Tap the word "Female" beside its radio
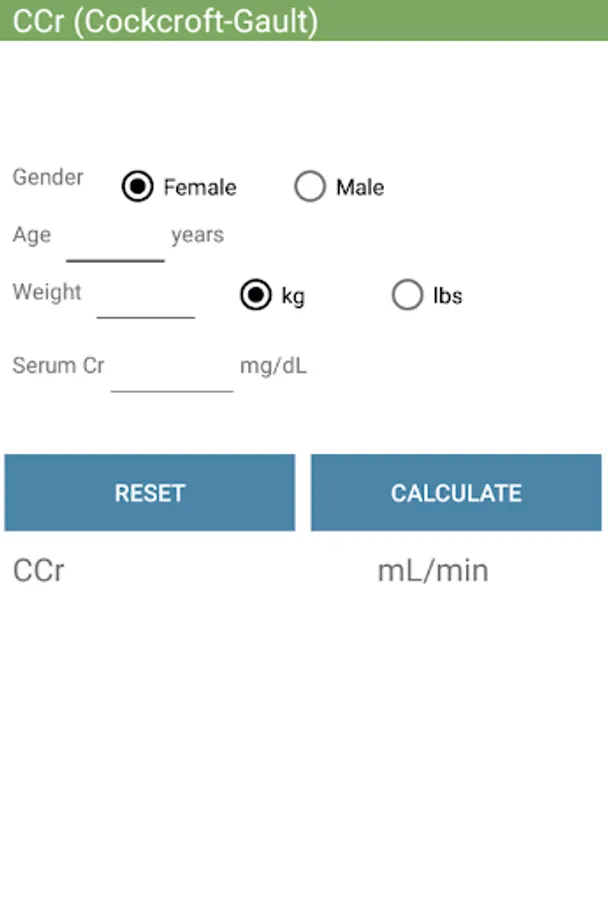Screen dimensions: 608x900 200,188
